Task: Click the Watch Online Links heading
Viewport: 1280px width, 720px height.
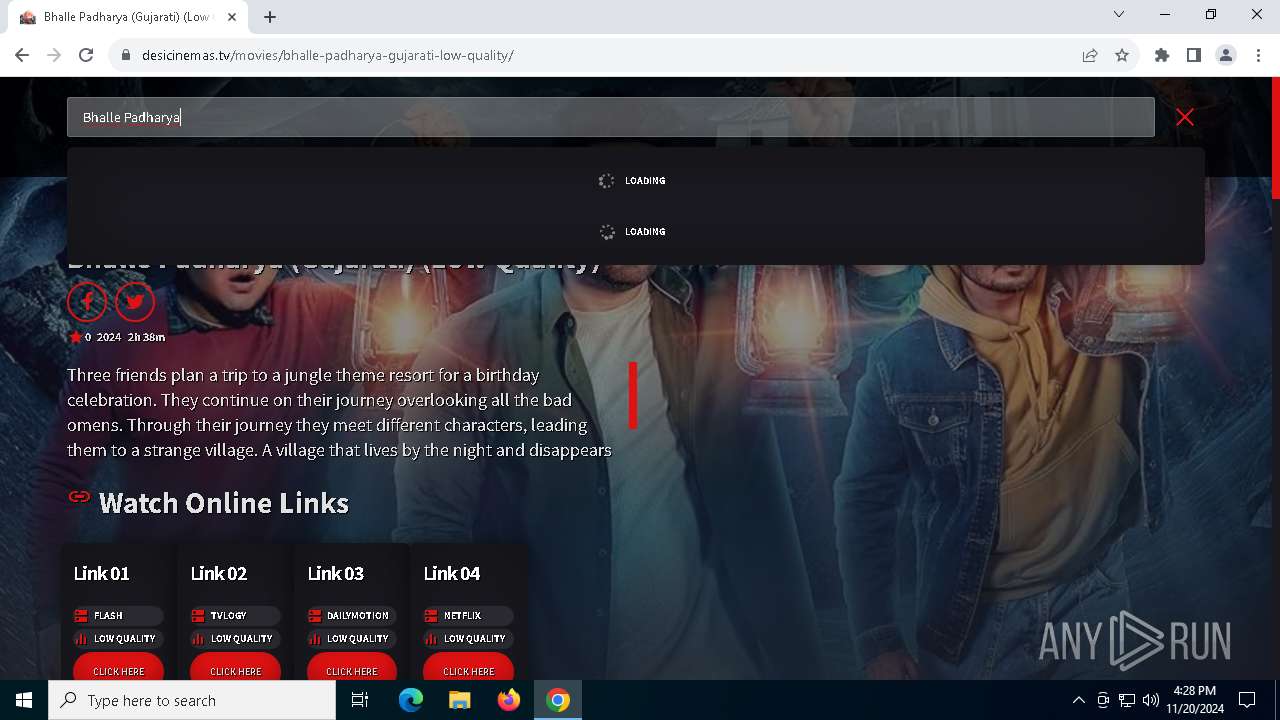Action: tap(224, 503)
